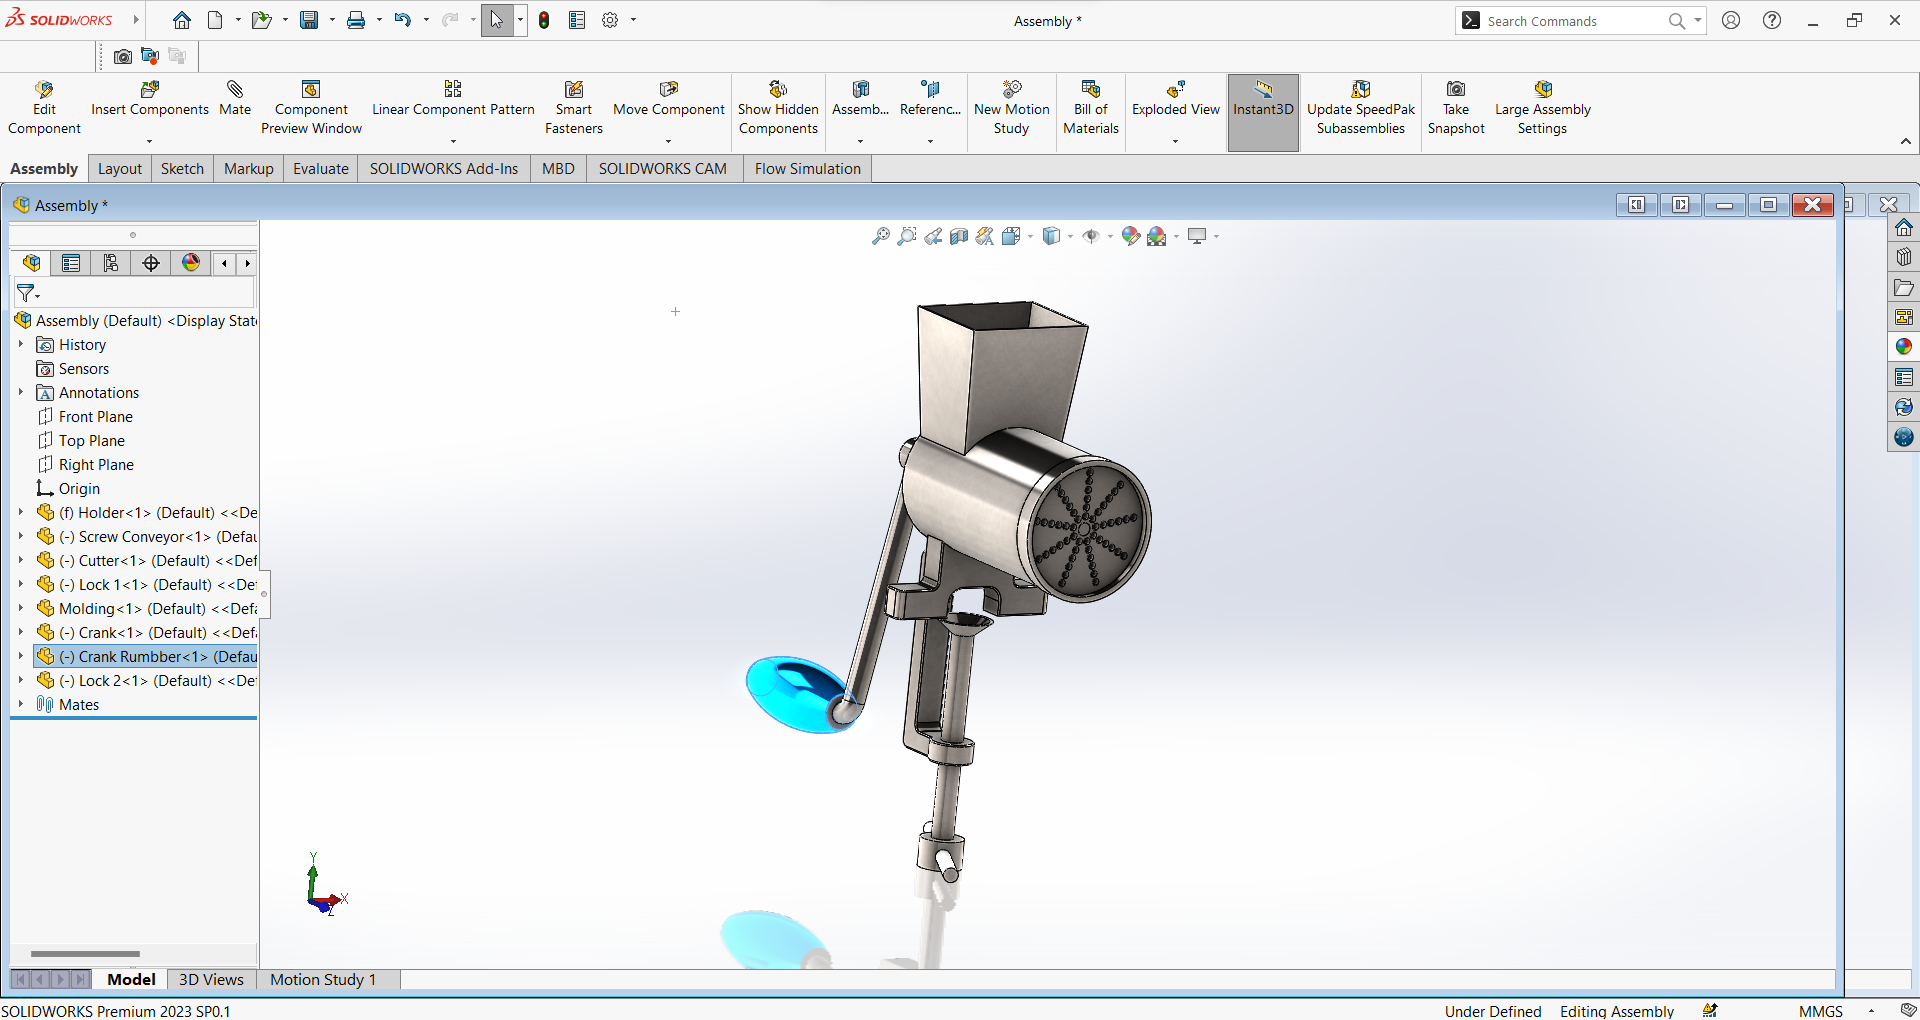Select Crank Rumbber<1> in tree
The width and height of the screenshot is (1920, 1020).
147,656
